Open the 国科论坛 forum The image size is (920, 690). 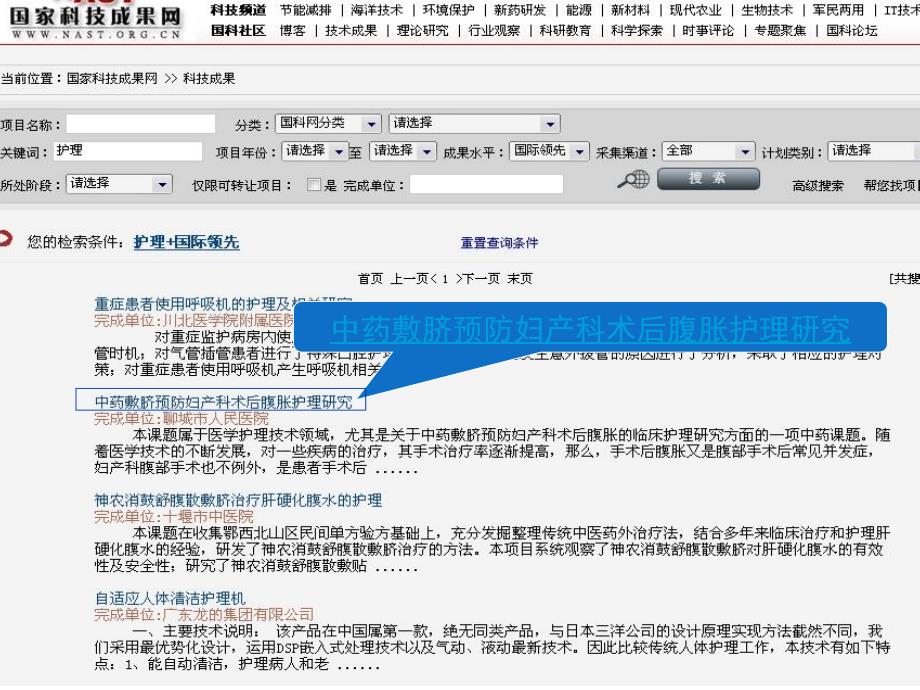coord(851,31)
